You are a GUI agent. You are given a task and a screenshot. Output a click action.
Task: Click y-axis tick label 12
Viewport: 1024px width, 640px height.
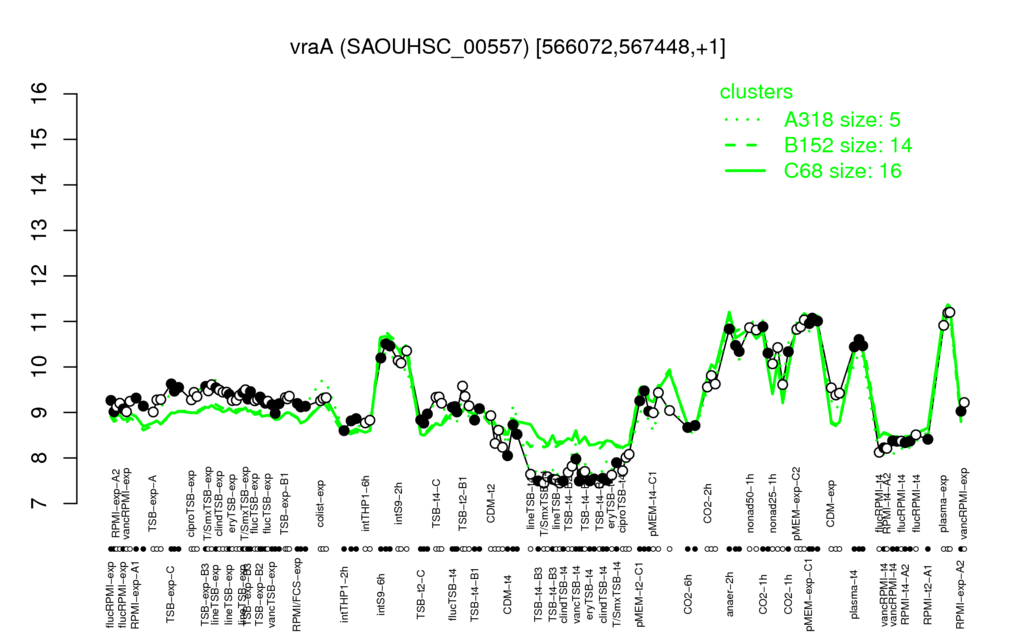pos(39,276)
